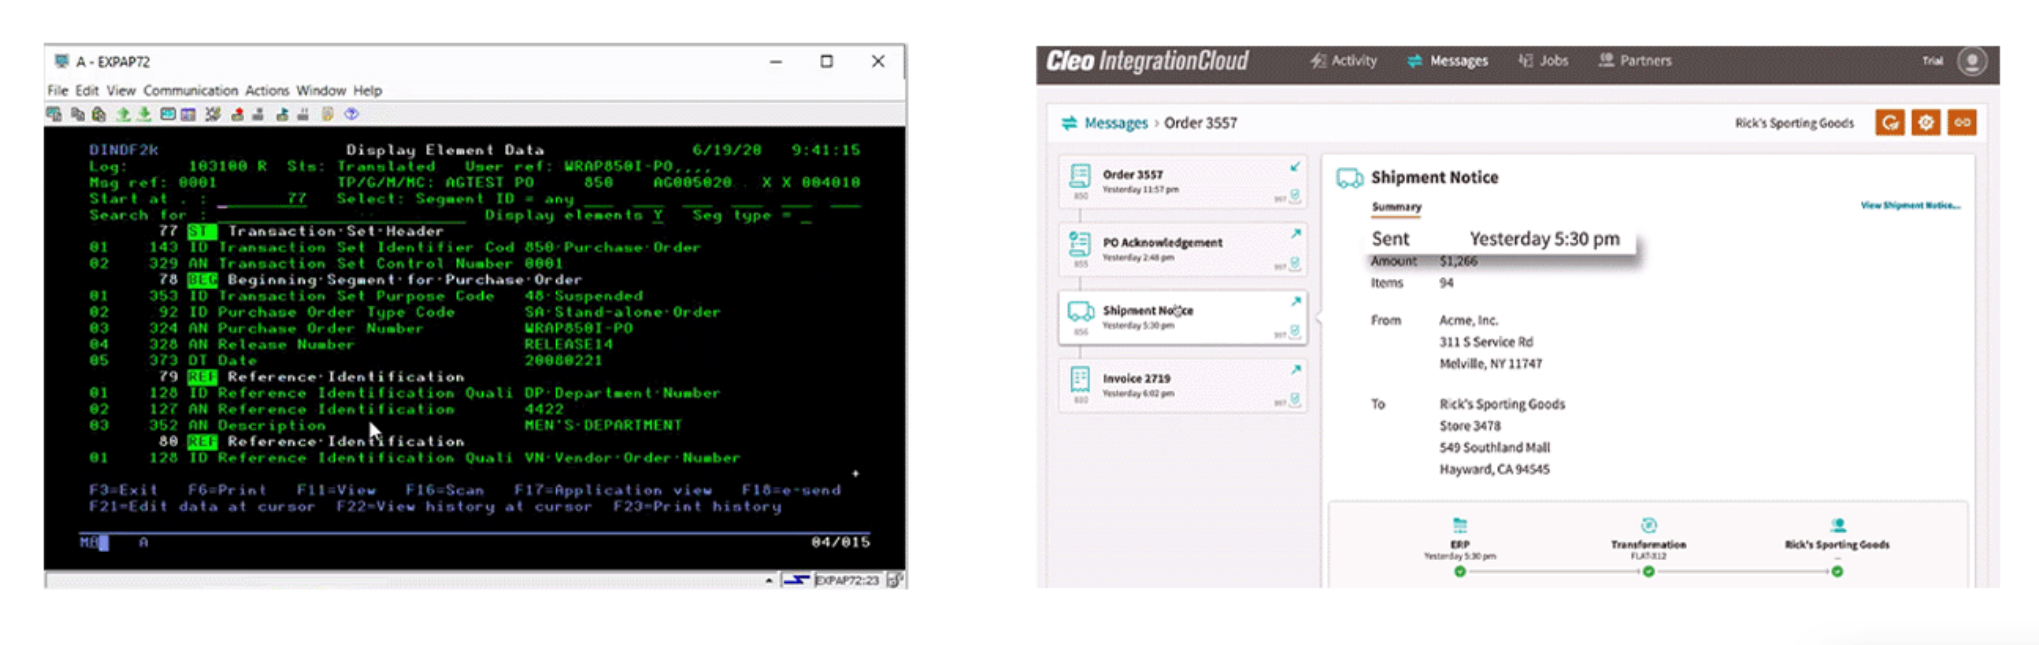The image size is (2039, 645).
Task: Click the orange link icon button
Action: 1962,122
